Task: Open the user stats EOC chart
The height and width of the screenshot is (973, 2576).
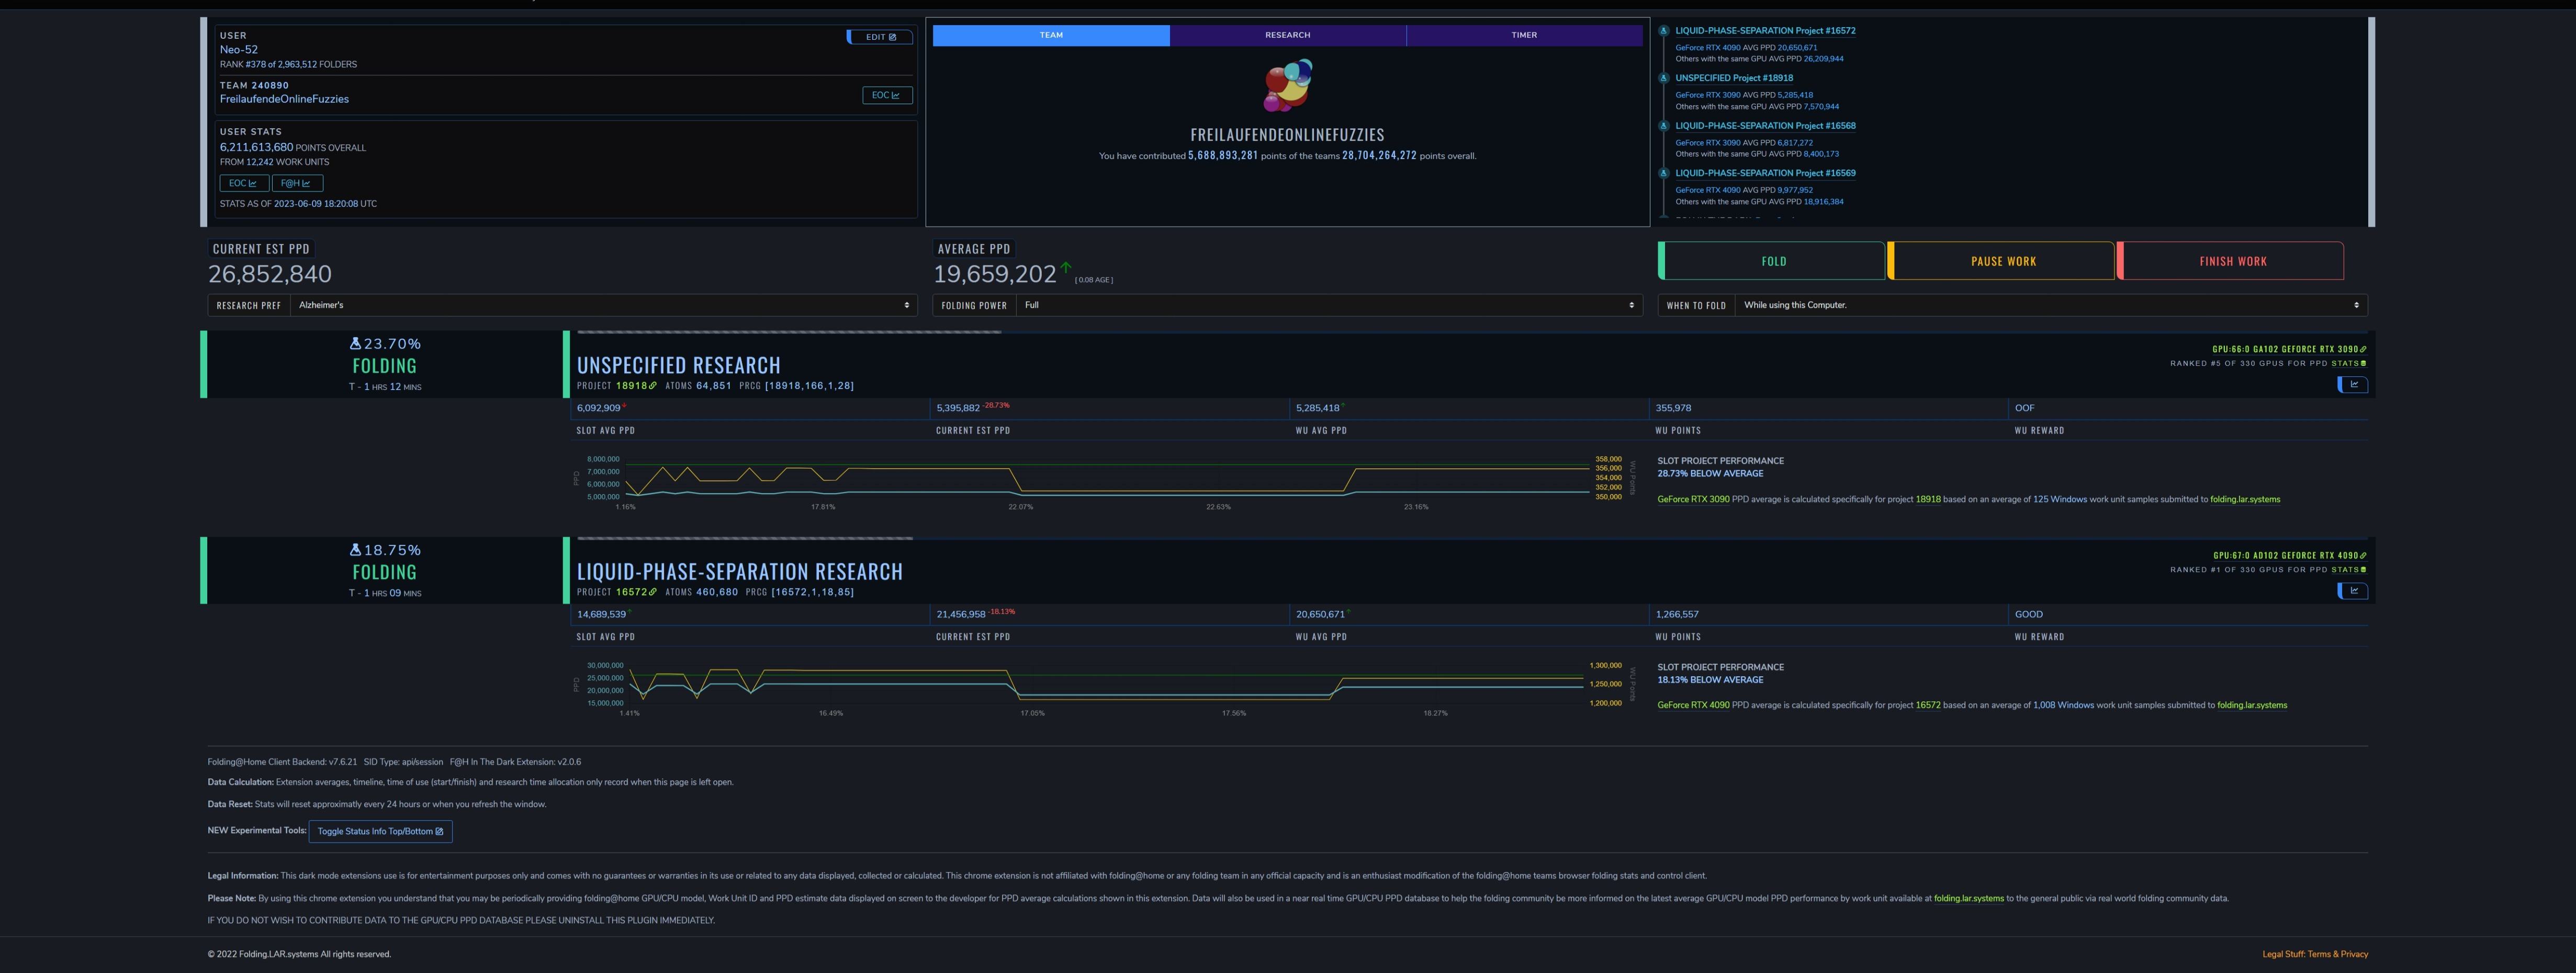Action: tap(244, 183)
